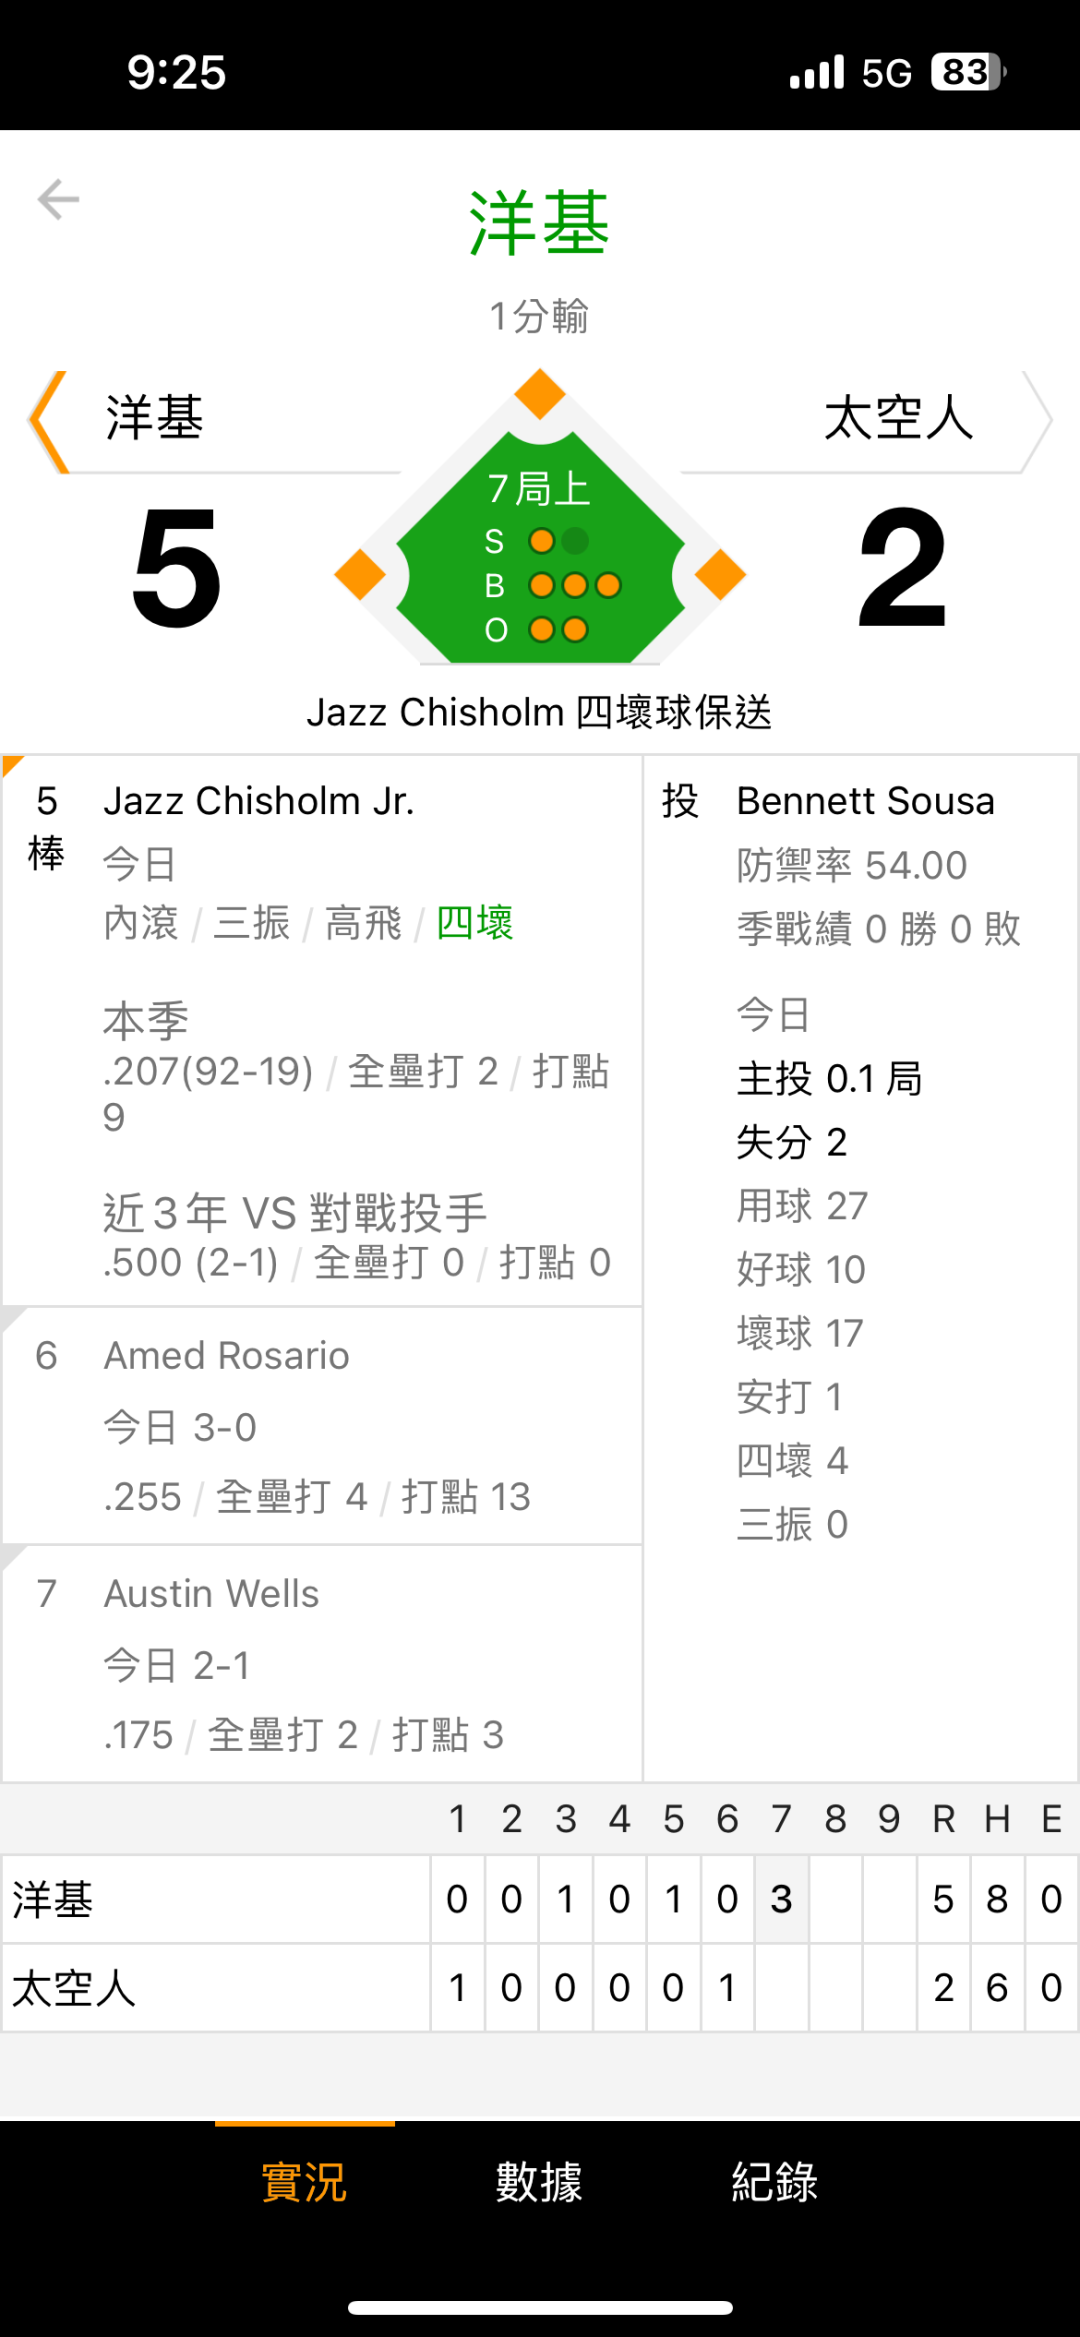Select the 實況 live tab
The width and height of the screenshot is (1080, 2337).
click(304, 2181)
